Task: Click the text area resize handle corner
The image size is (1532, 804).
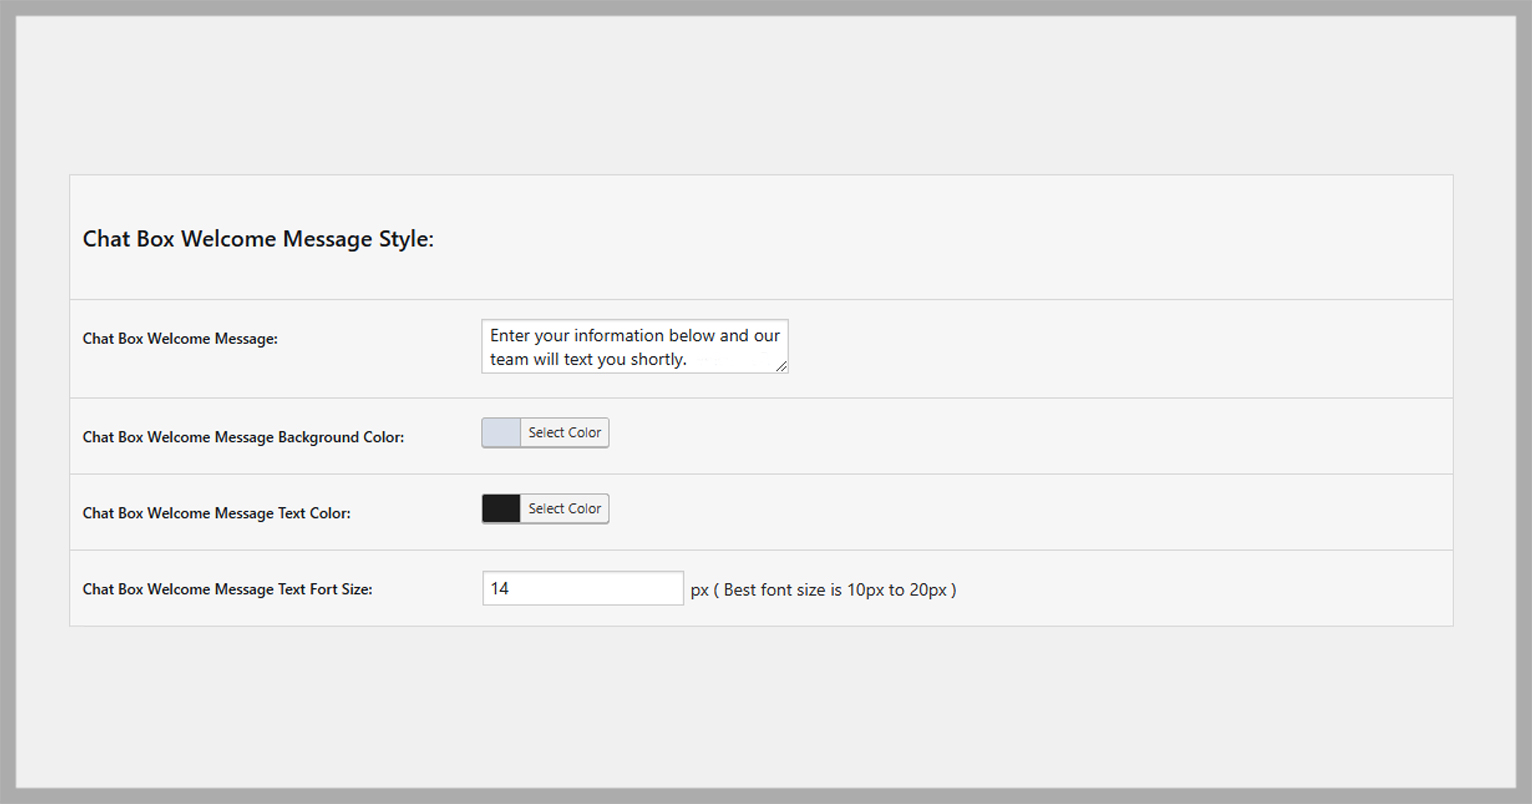Action: coord(782,367)
